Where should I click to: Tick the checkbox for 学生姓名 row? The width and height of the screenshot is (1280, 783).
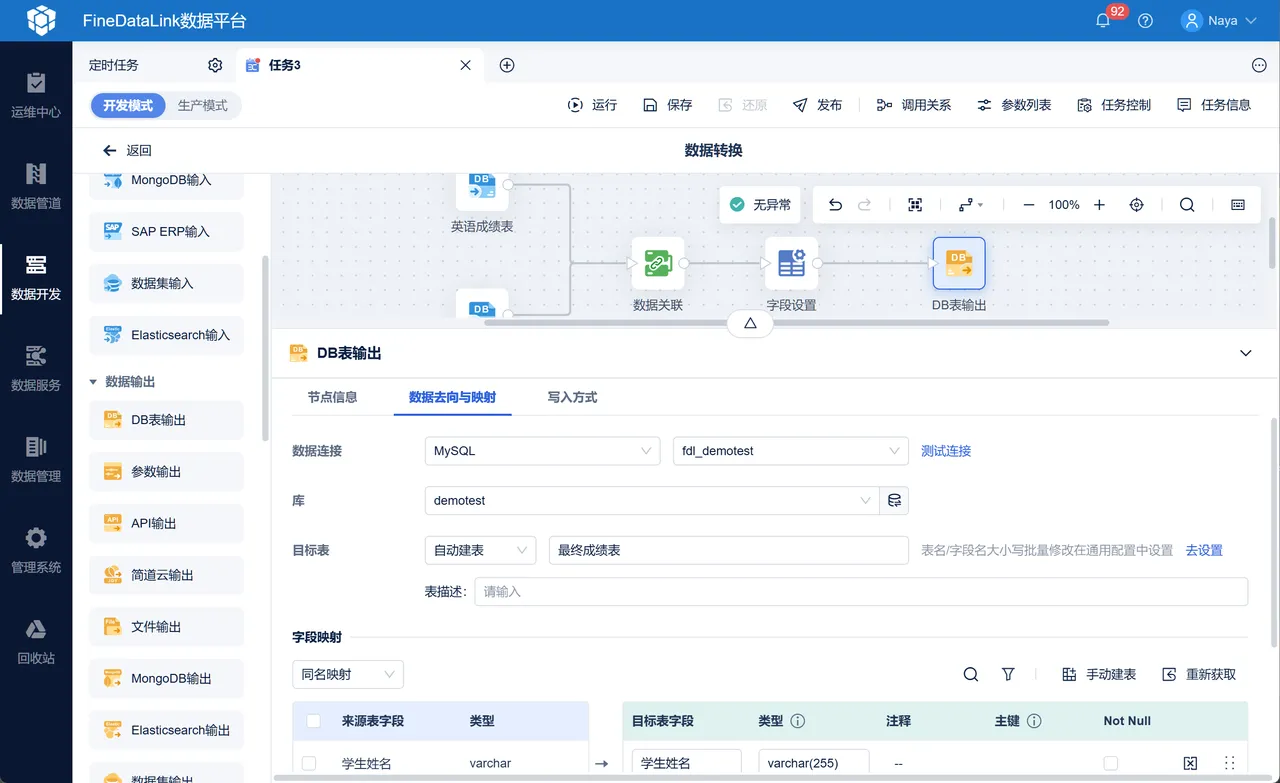click(x=309, y=763)
